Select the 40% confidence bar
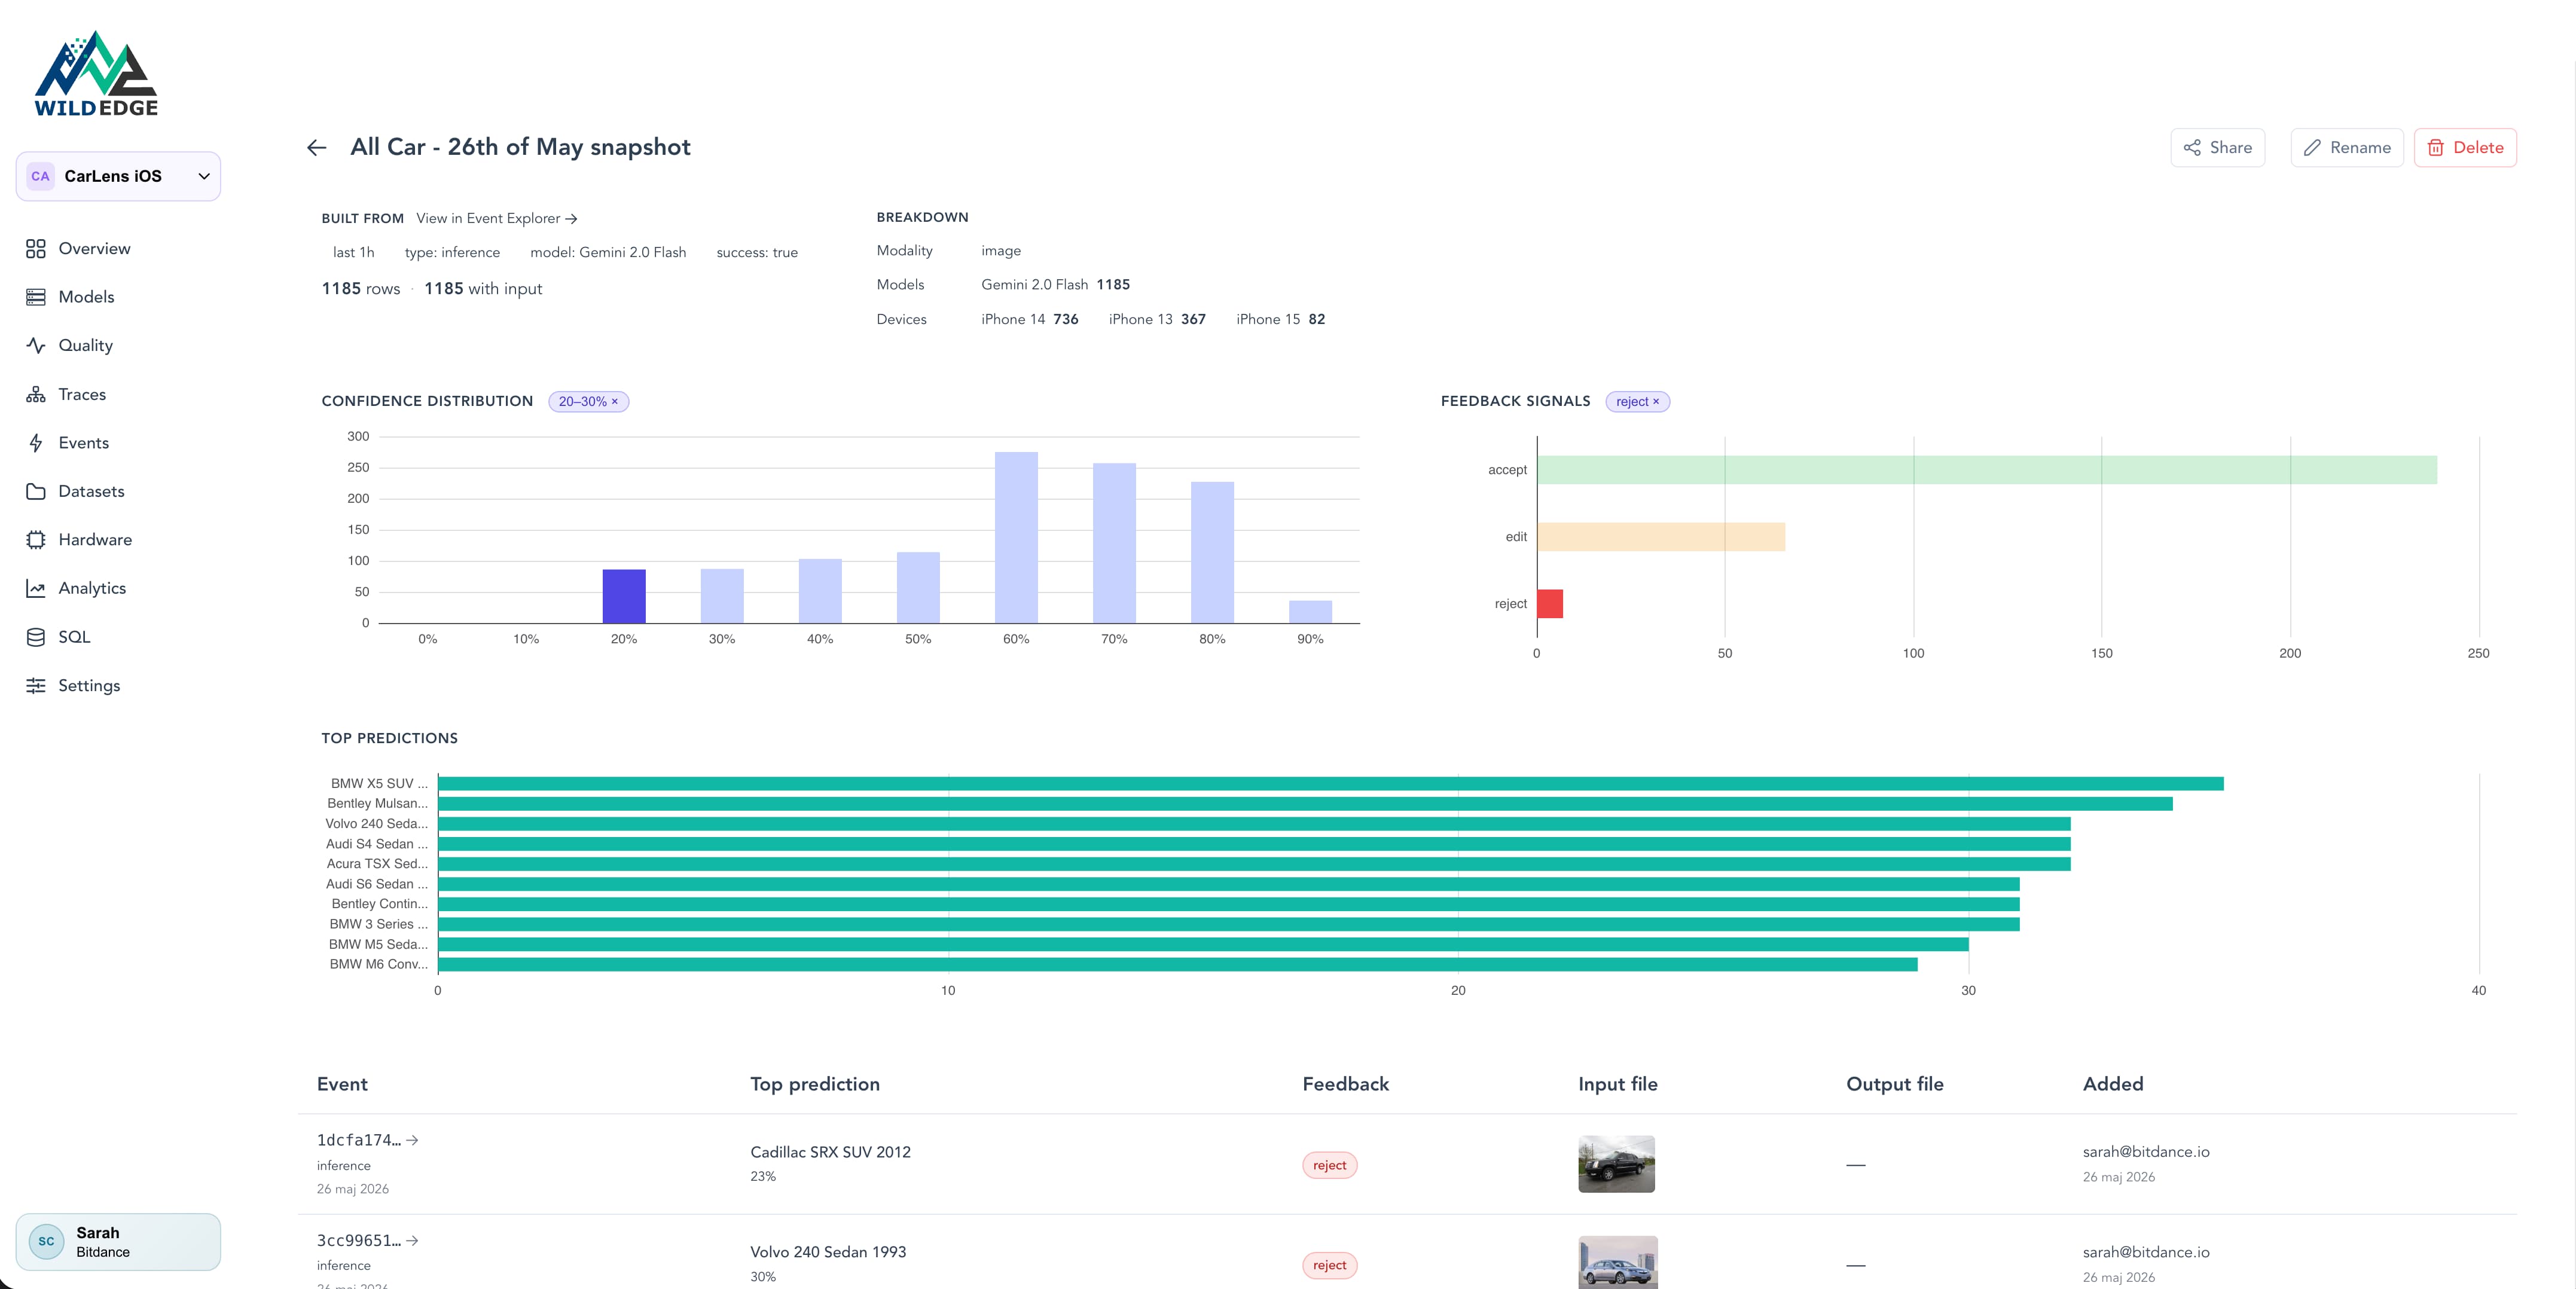The width and height of the screenshot is (2576, 1289). tap(820, 591)
